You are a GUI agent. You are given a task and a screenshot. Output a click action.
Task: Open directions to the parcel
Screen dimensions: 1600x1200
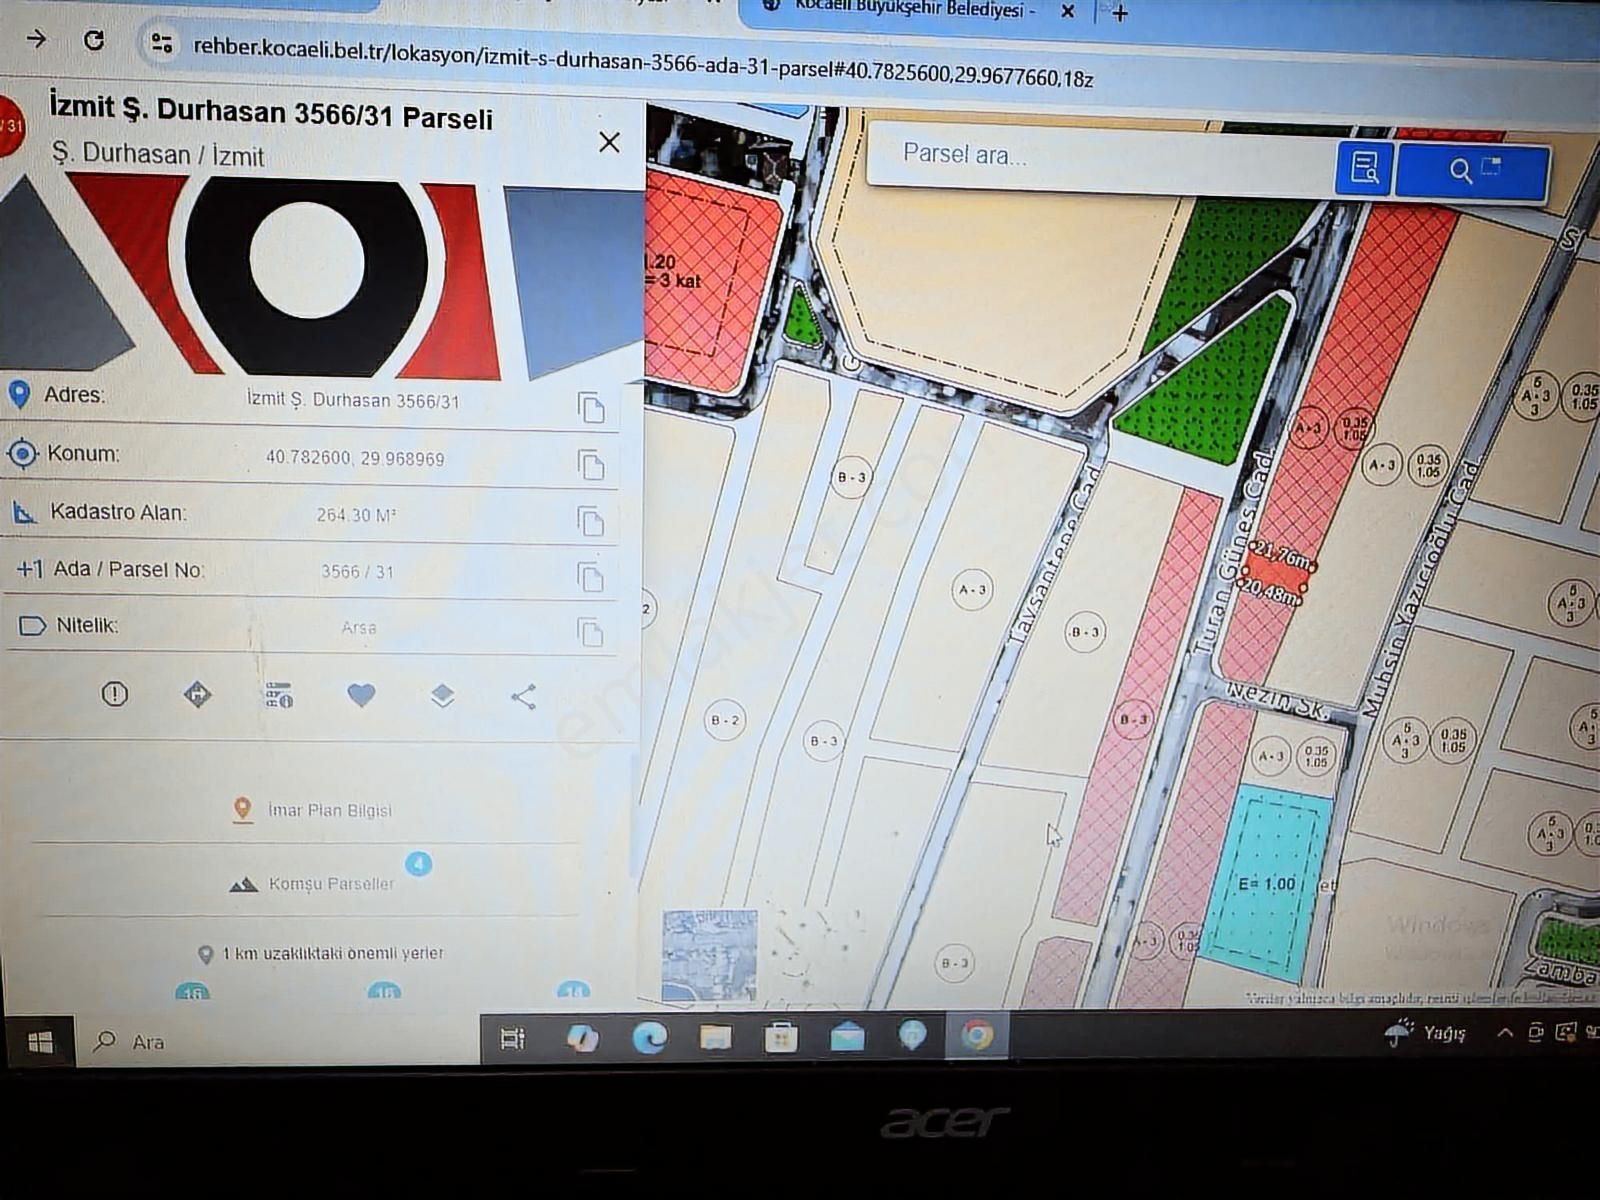(197, 694)
